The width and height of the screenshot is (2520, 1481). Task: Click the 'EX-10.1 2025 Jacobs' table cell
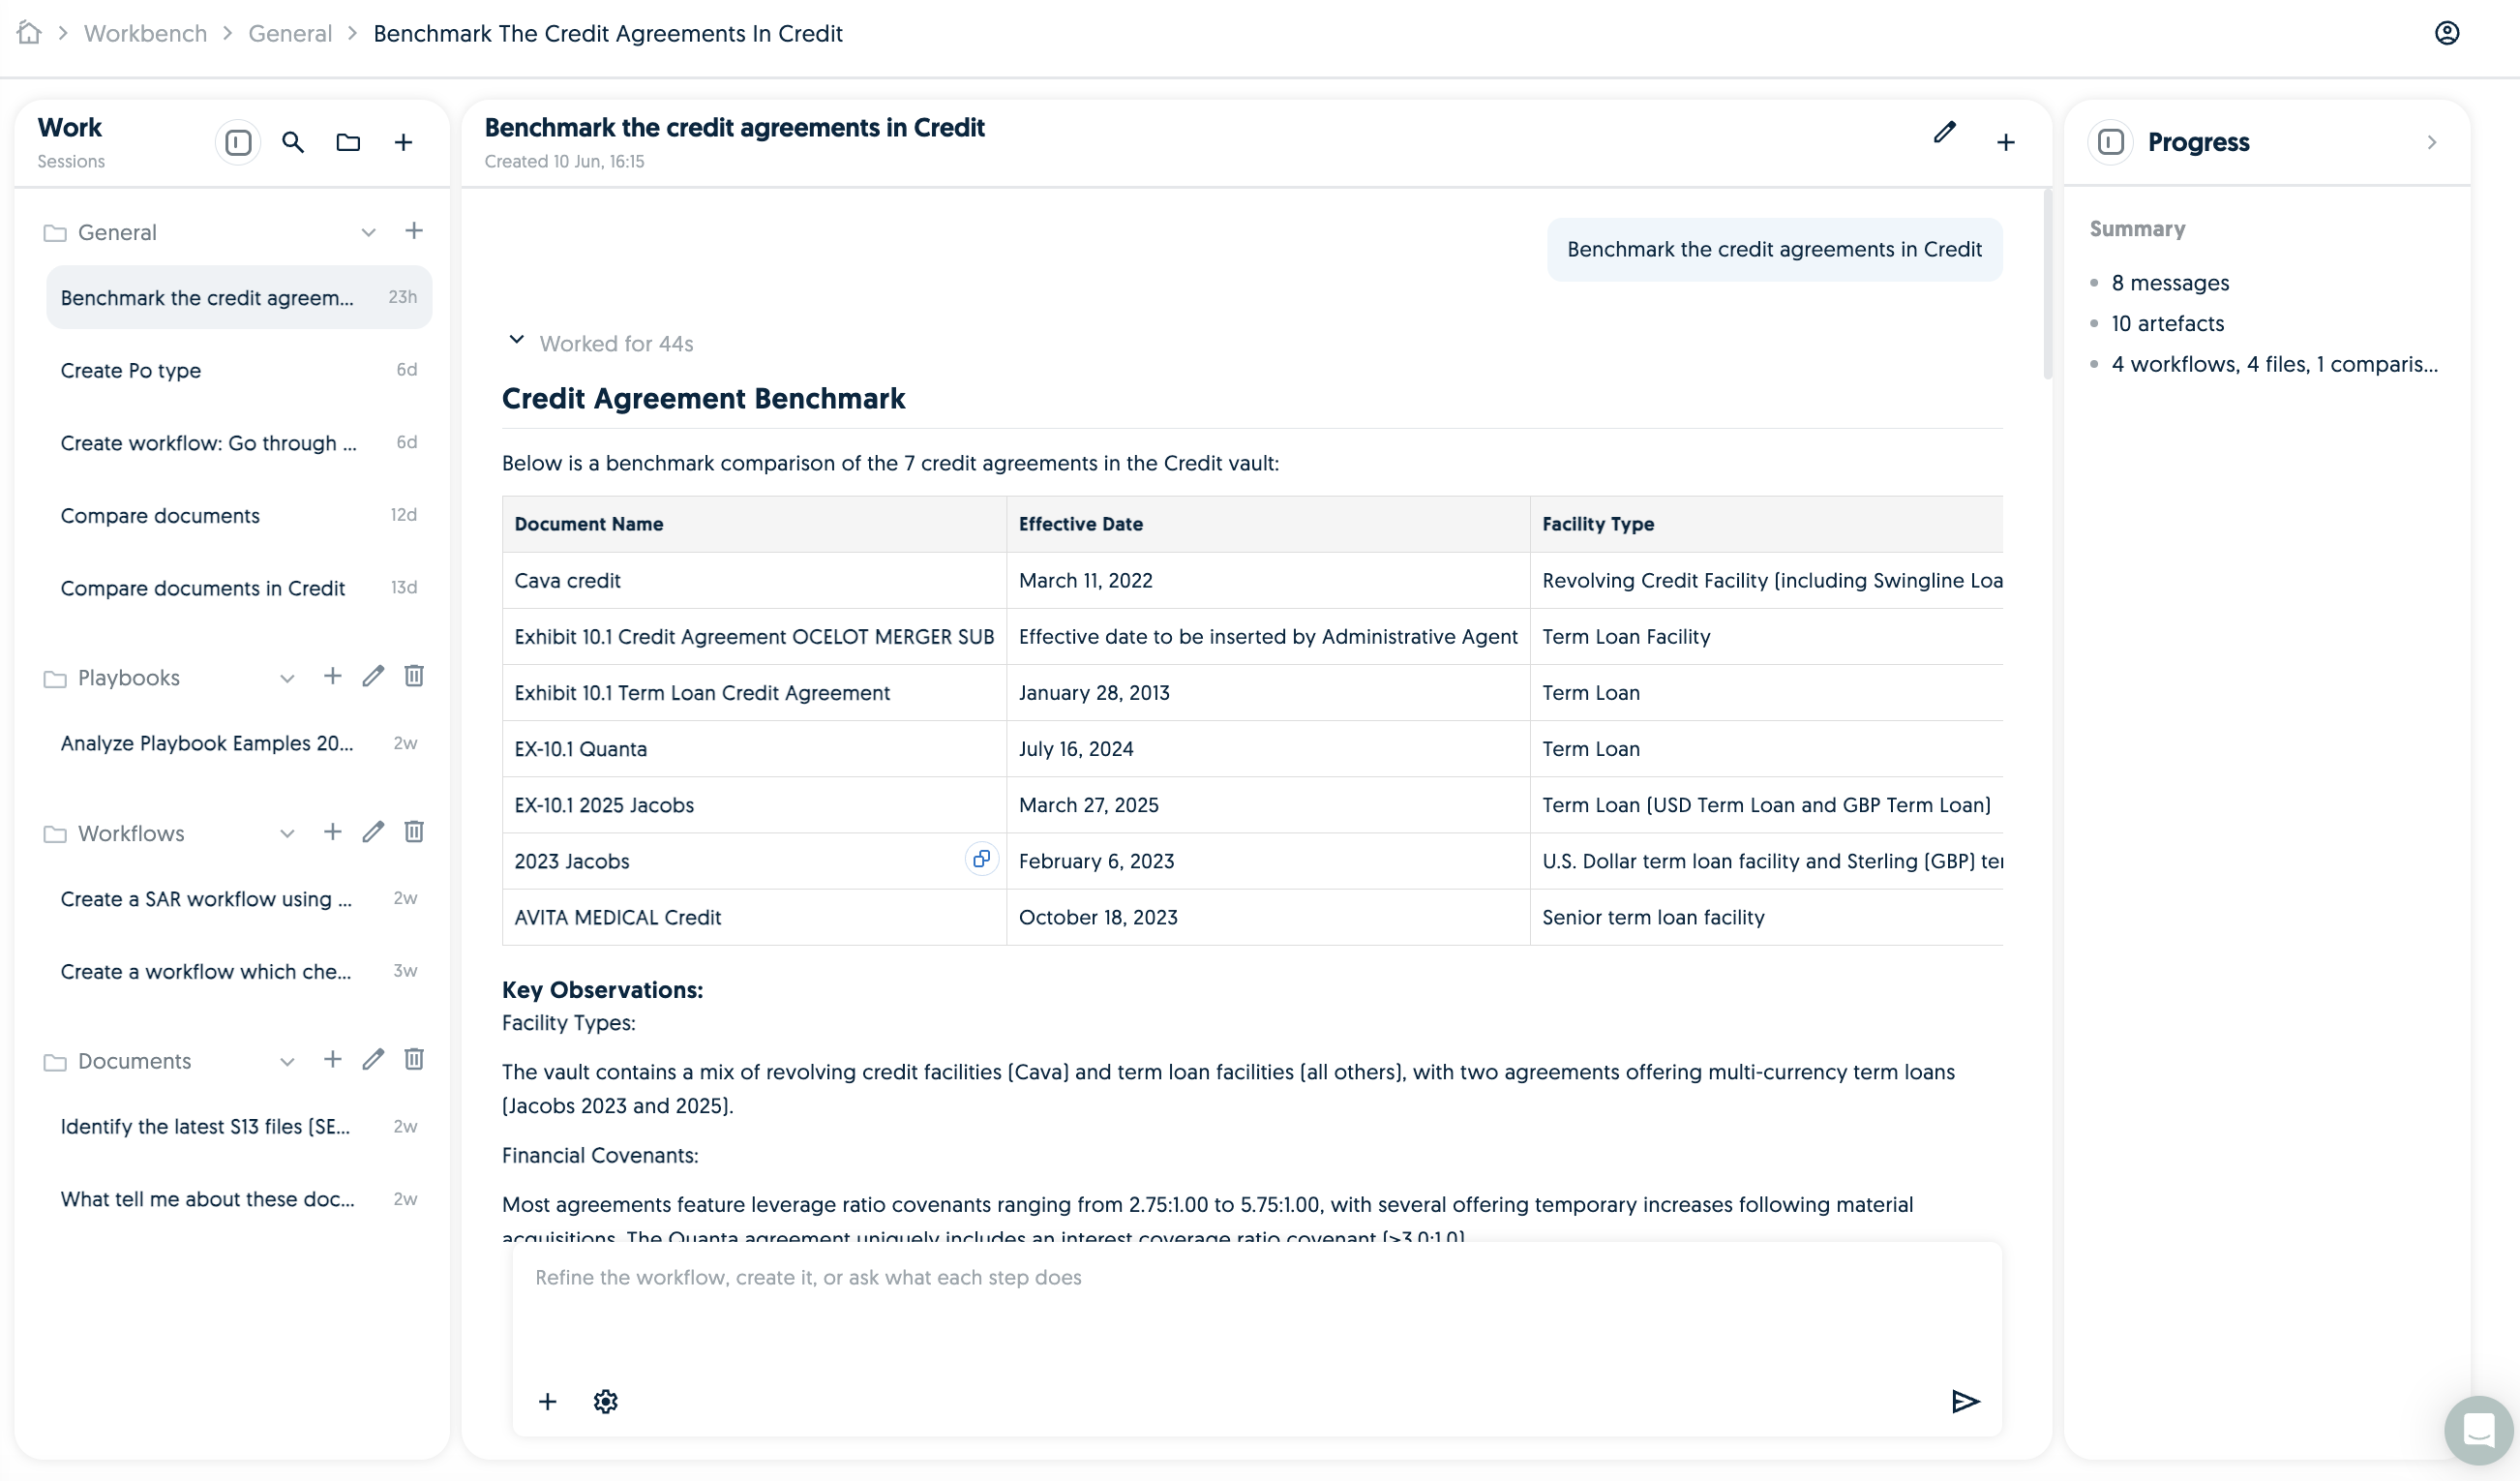point(754,805)
